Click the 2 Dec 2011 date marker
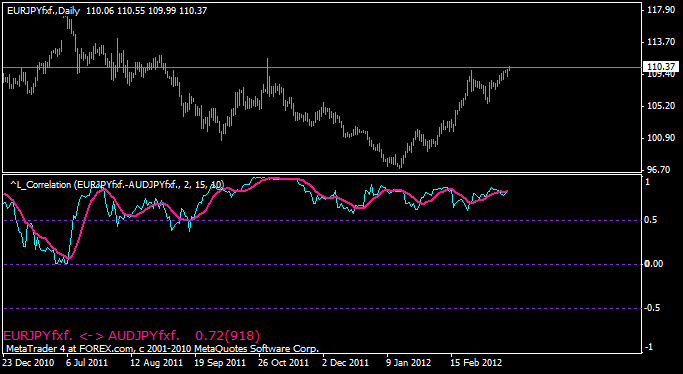683x374 pixels. (x=345, y=363)
